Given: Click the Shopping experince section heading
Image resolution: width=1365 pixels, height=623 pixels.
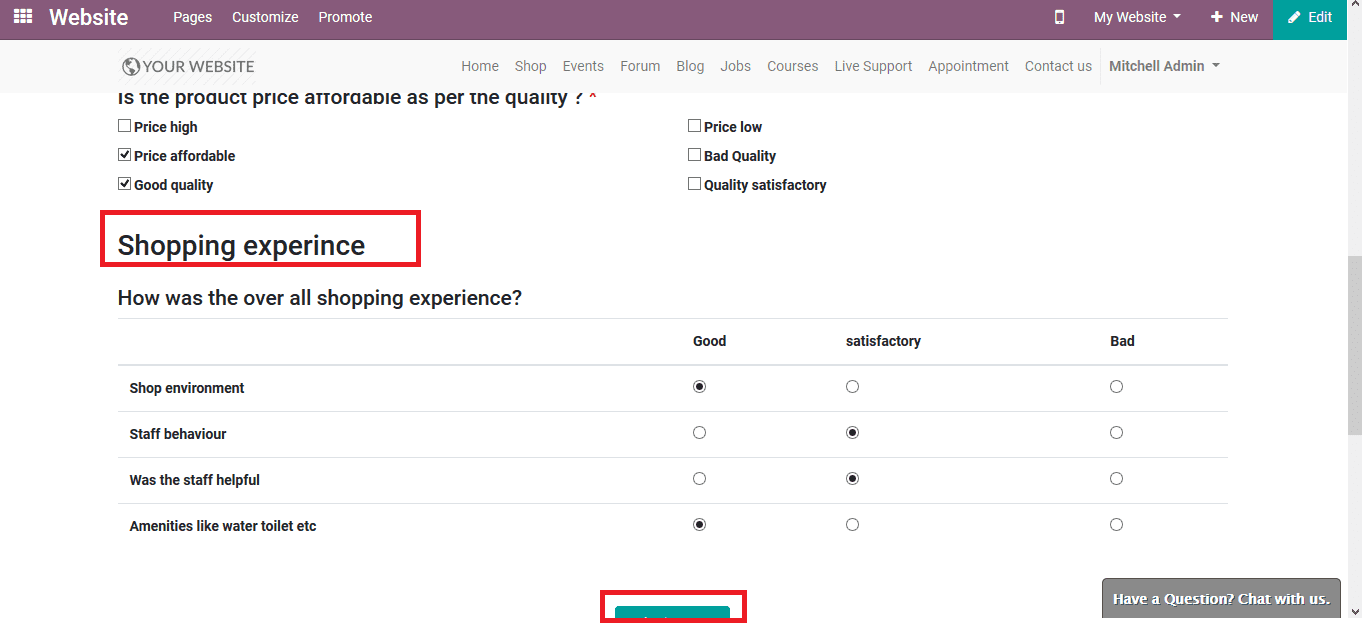Looking at the screenshot, I should (x=241, y=245).
